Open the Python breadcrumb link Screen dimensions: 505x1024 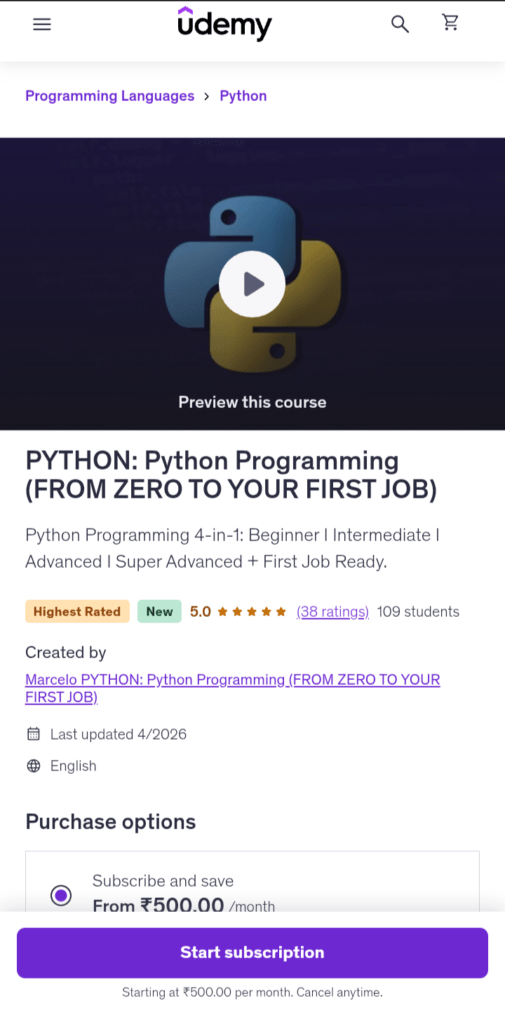243,96
